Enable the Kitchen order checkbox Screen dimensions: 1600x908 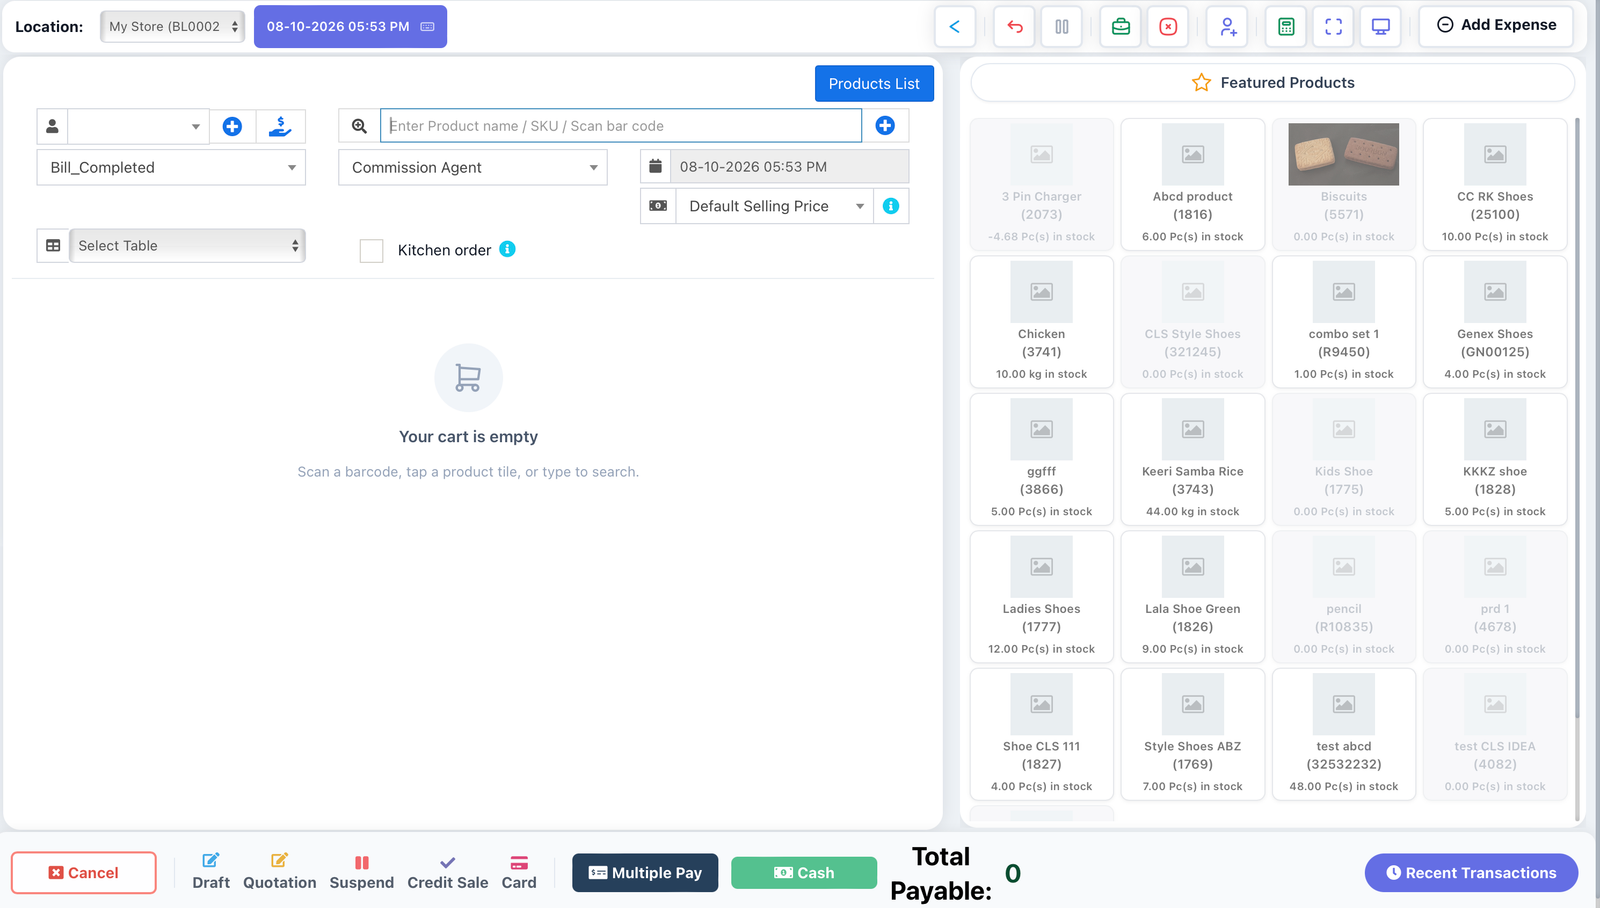point(371,251)
